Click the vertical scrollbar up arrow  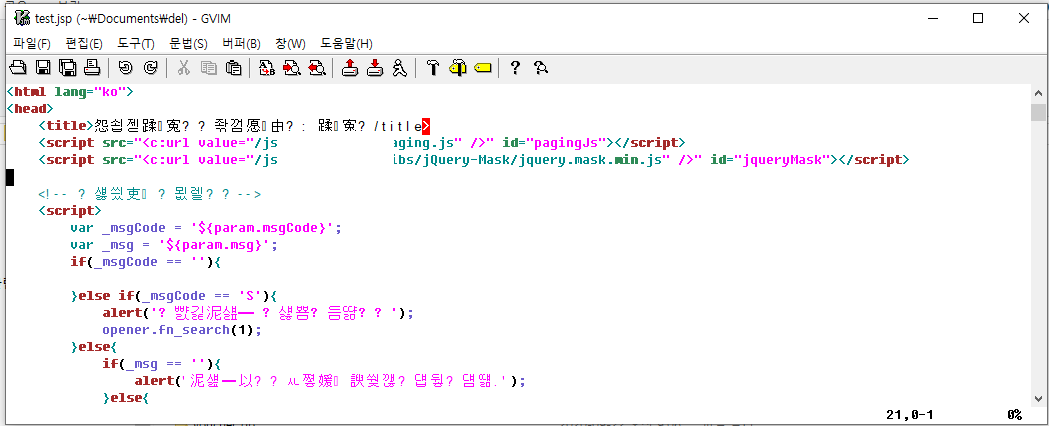click(x=1038, y=94)
